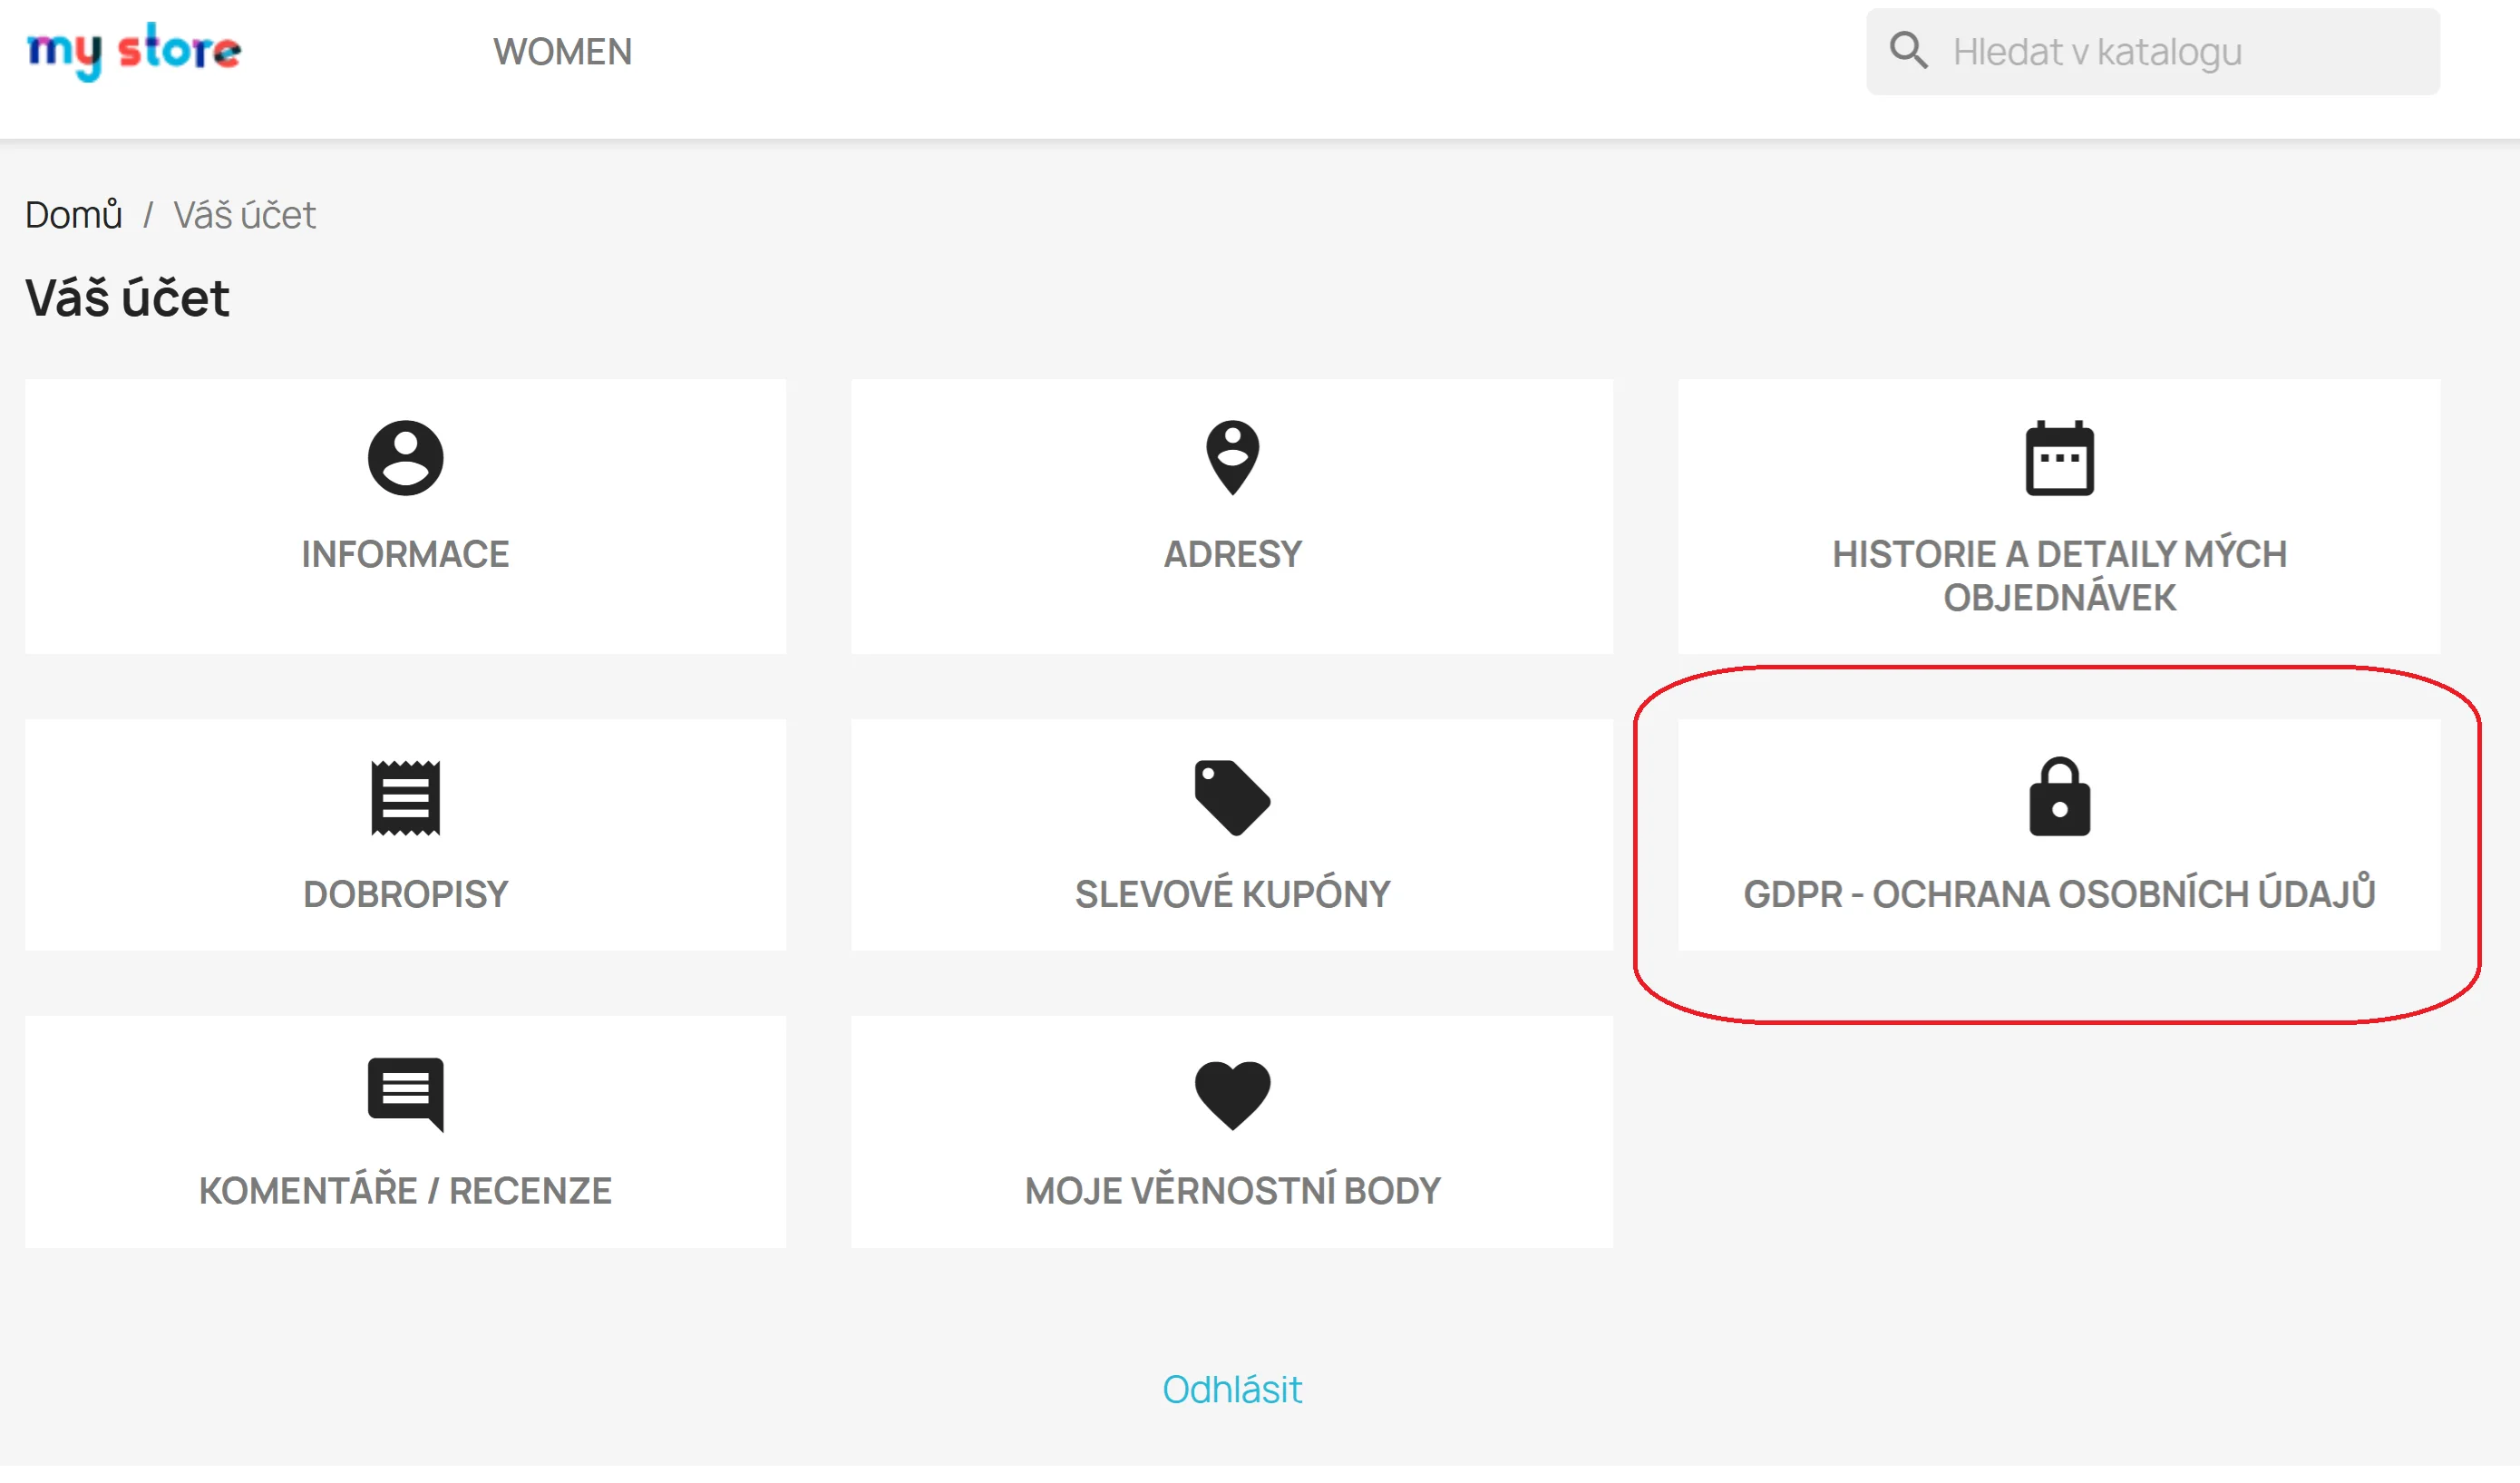Open the WOMEN menu category
The image size is (2520, 1483).
[562, 52]
